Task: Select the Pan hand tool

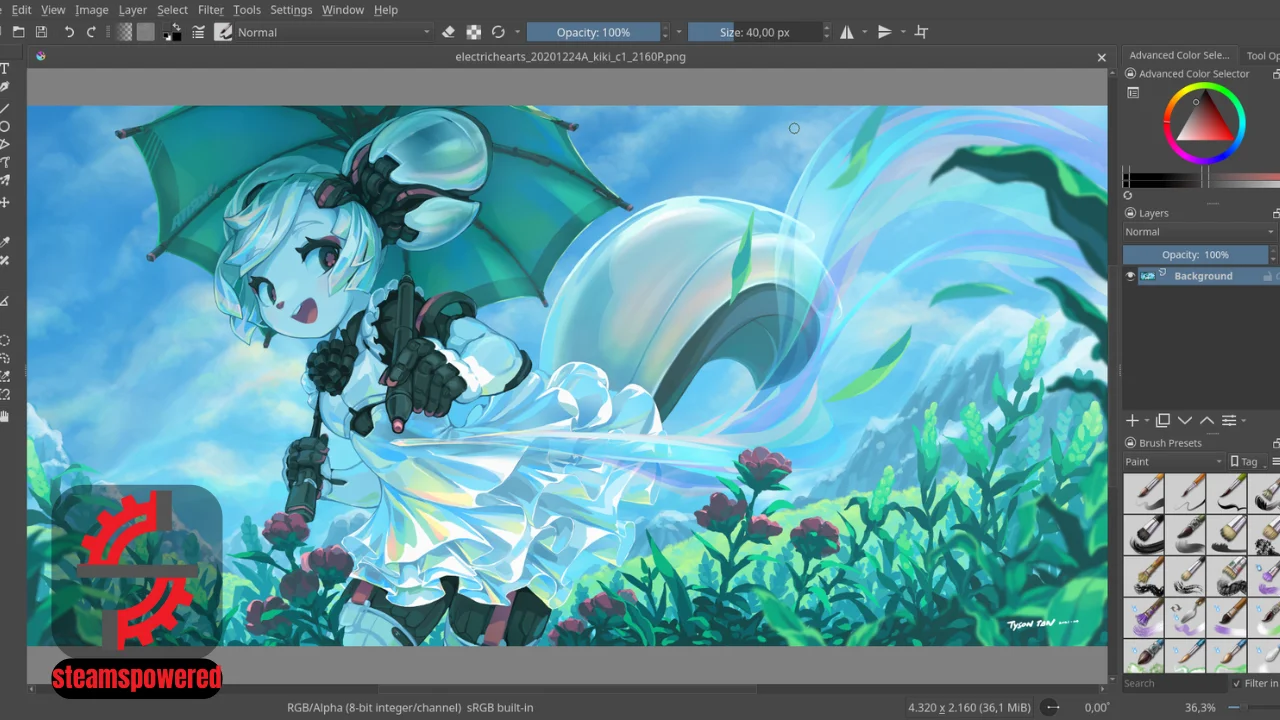Action: pyautogui.click(x=5, y=415)
